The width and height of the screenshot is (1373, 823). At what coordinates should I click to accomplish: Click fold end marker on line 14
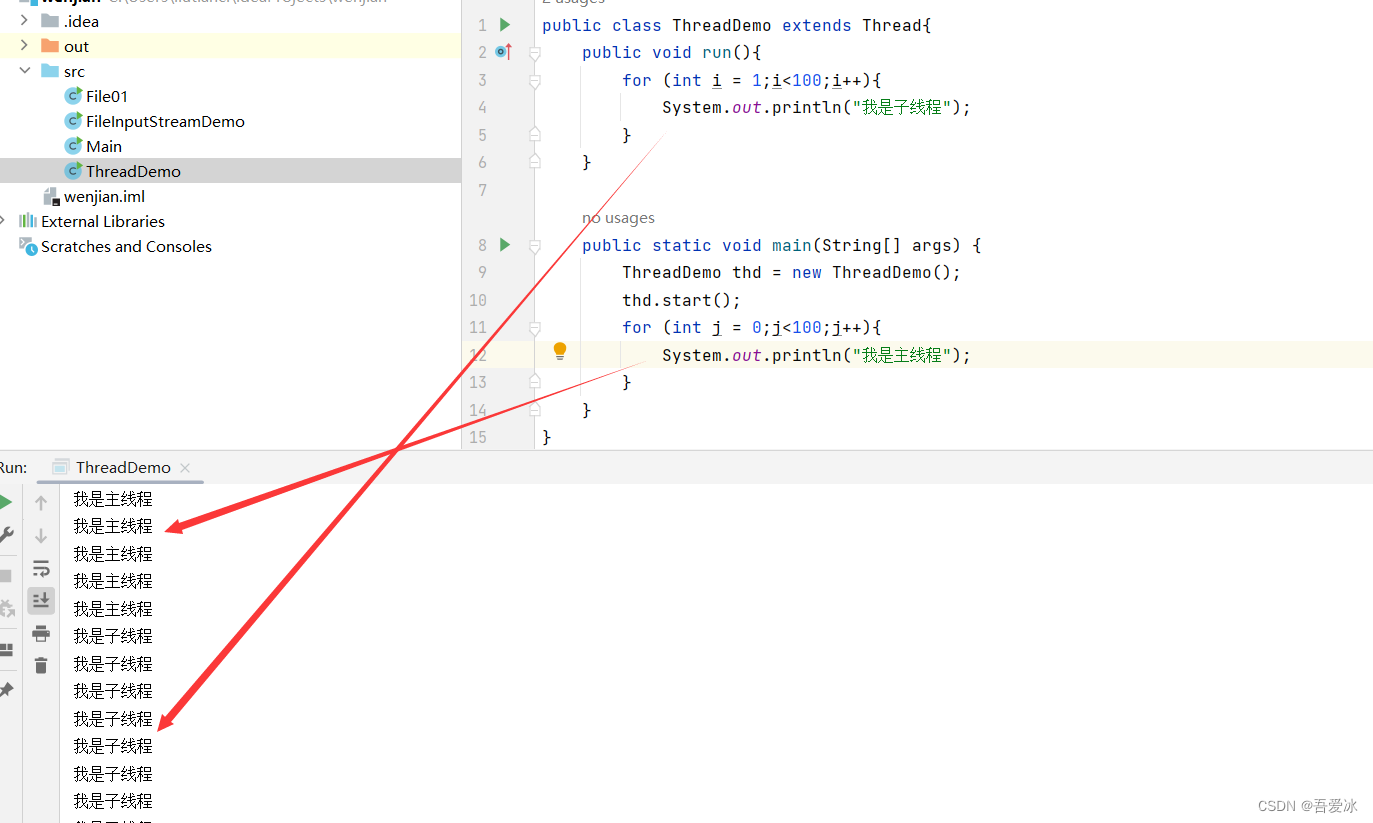coord(535,408)
